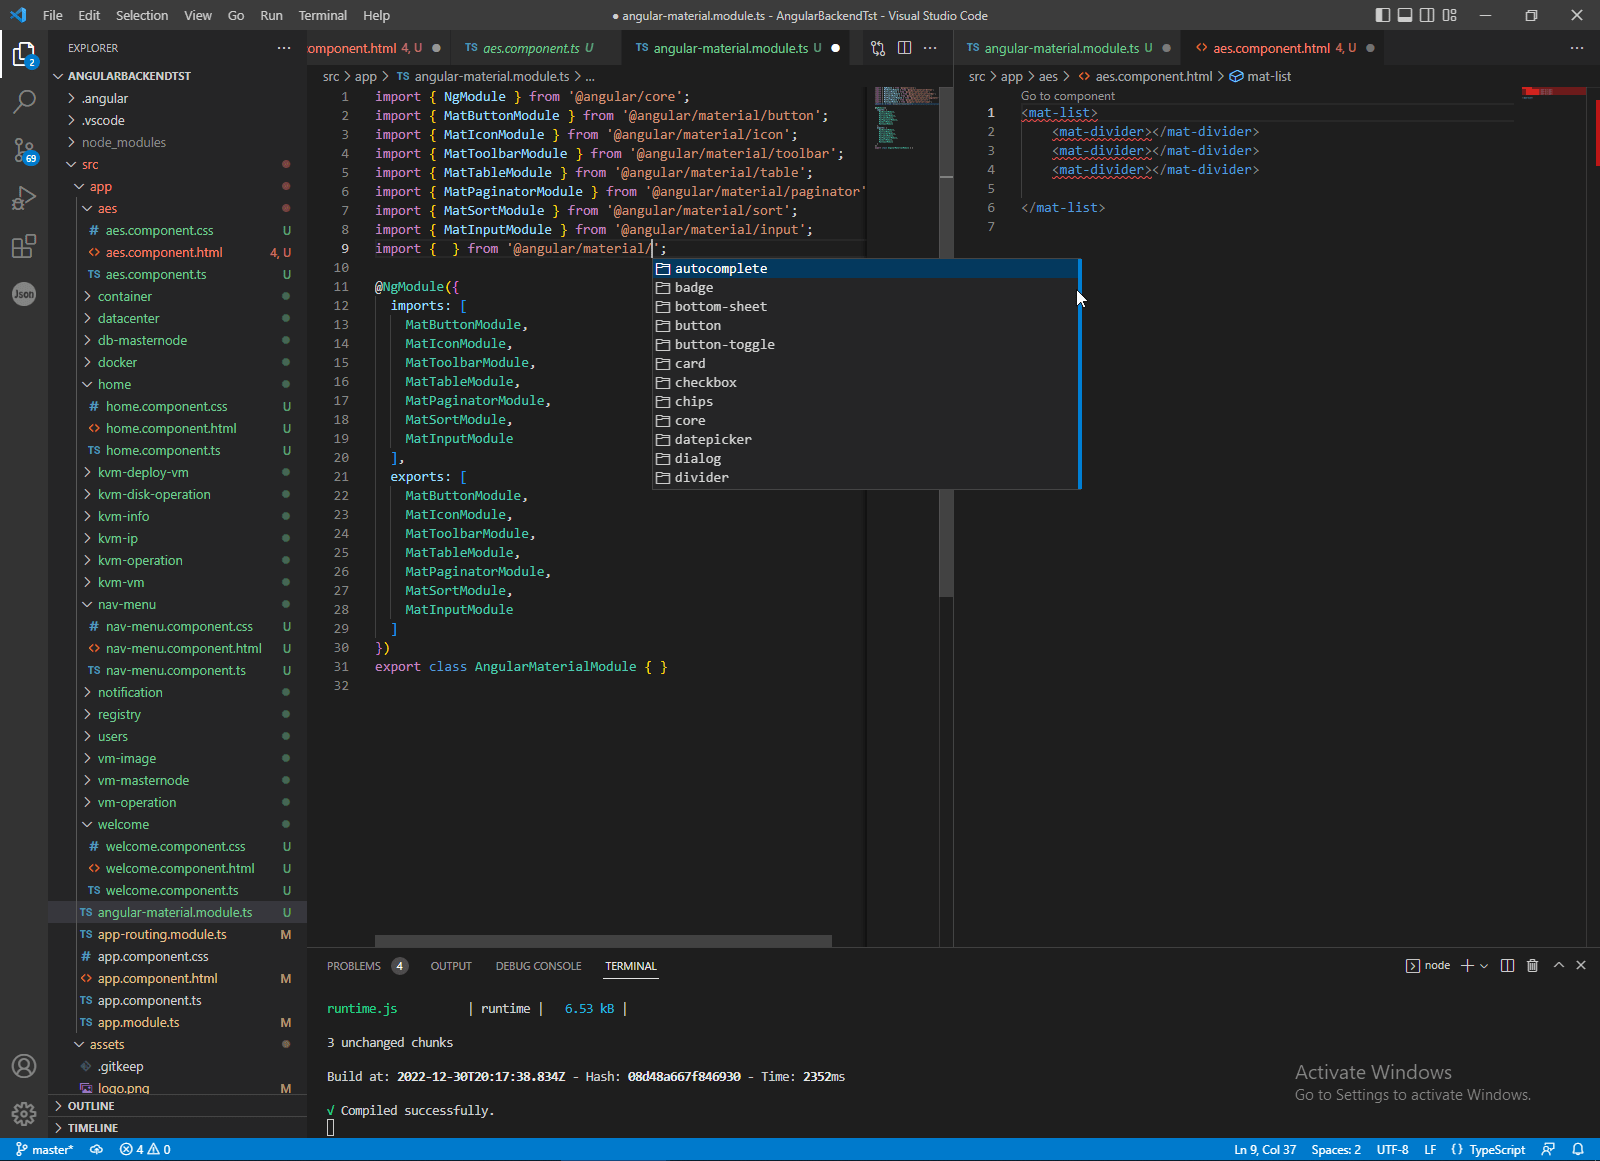Open Accounts icon at sidebar bottom
Viewport: 1600px width, 1161px height.
(24, 1066)
